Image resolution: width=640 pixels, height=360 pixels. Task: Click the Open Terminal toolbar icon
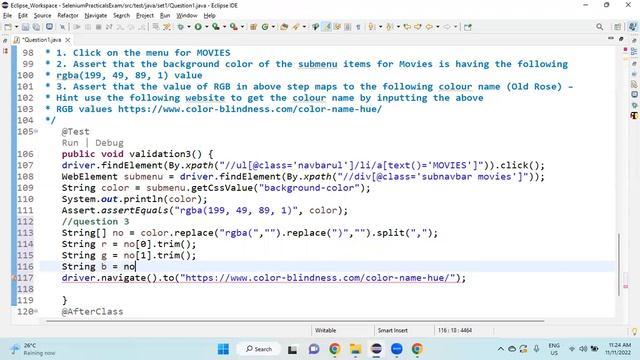(49, 27)
